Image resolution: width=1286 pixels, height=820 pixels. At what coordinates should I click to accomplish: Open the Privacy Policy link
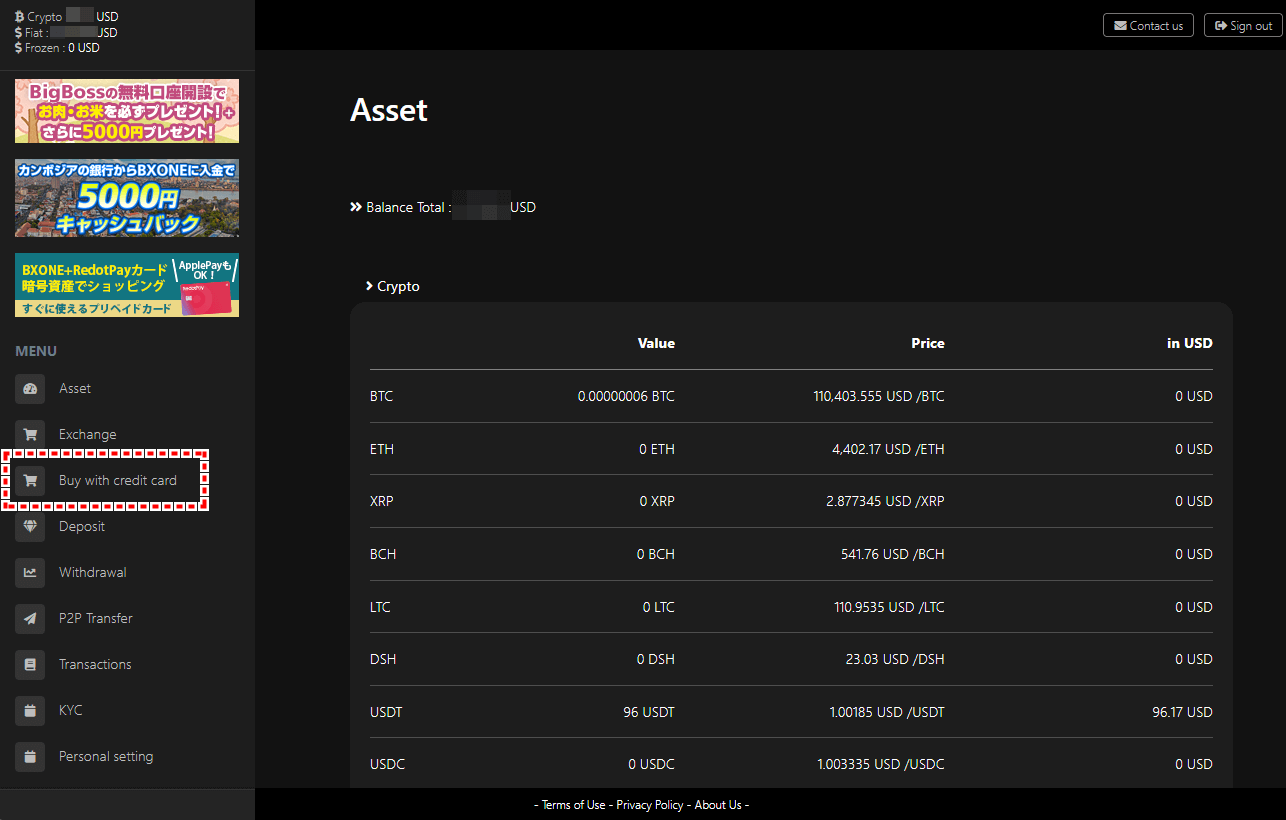click(650, 805)
